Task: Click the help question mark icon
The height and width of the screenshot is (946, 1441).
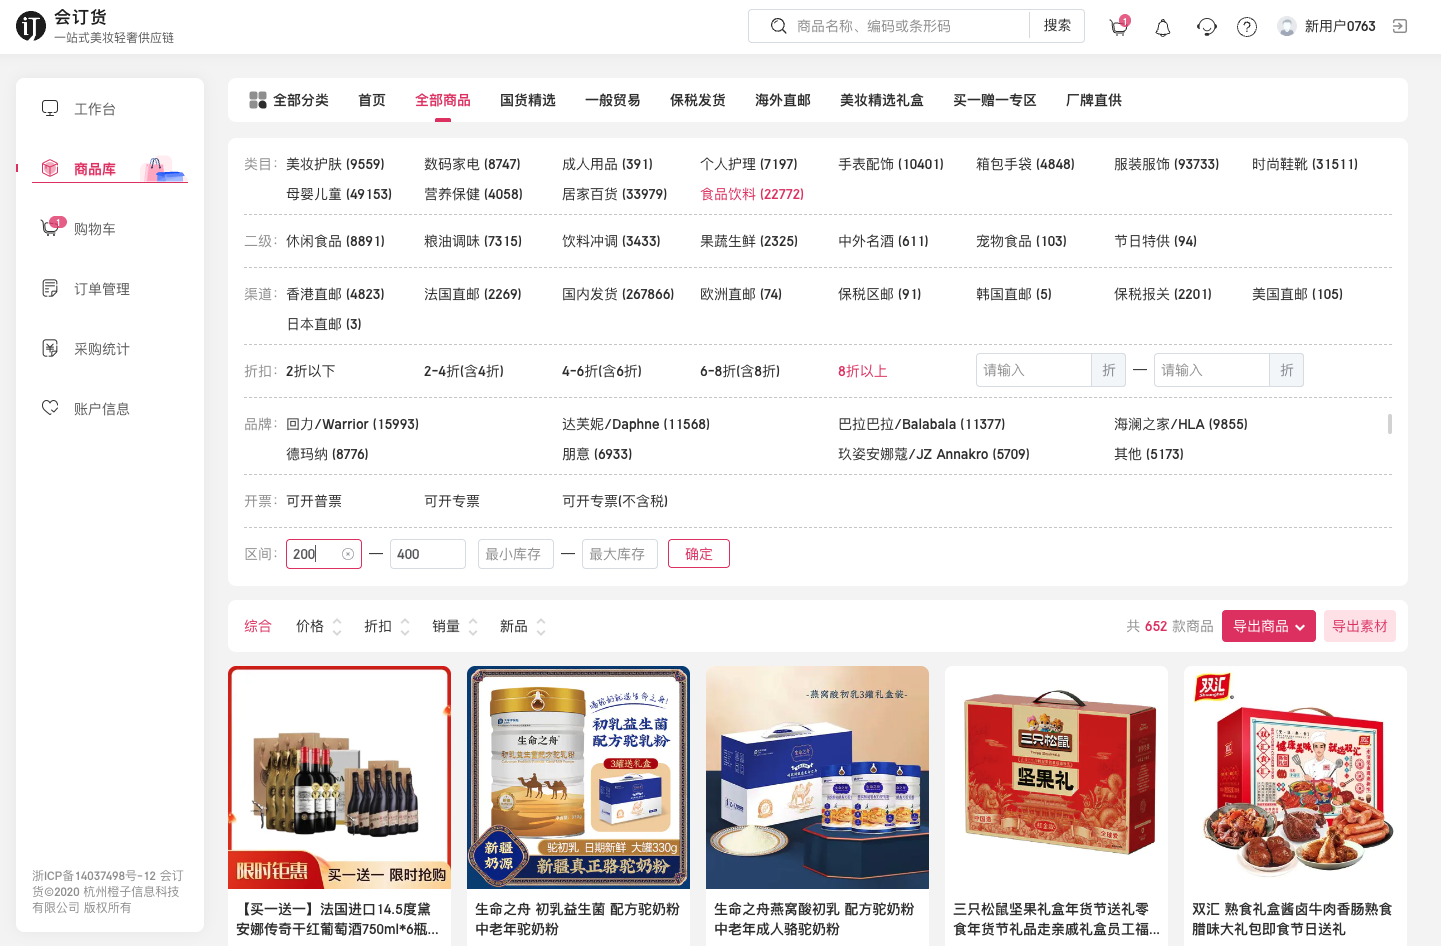Action: 1246,27
